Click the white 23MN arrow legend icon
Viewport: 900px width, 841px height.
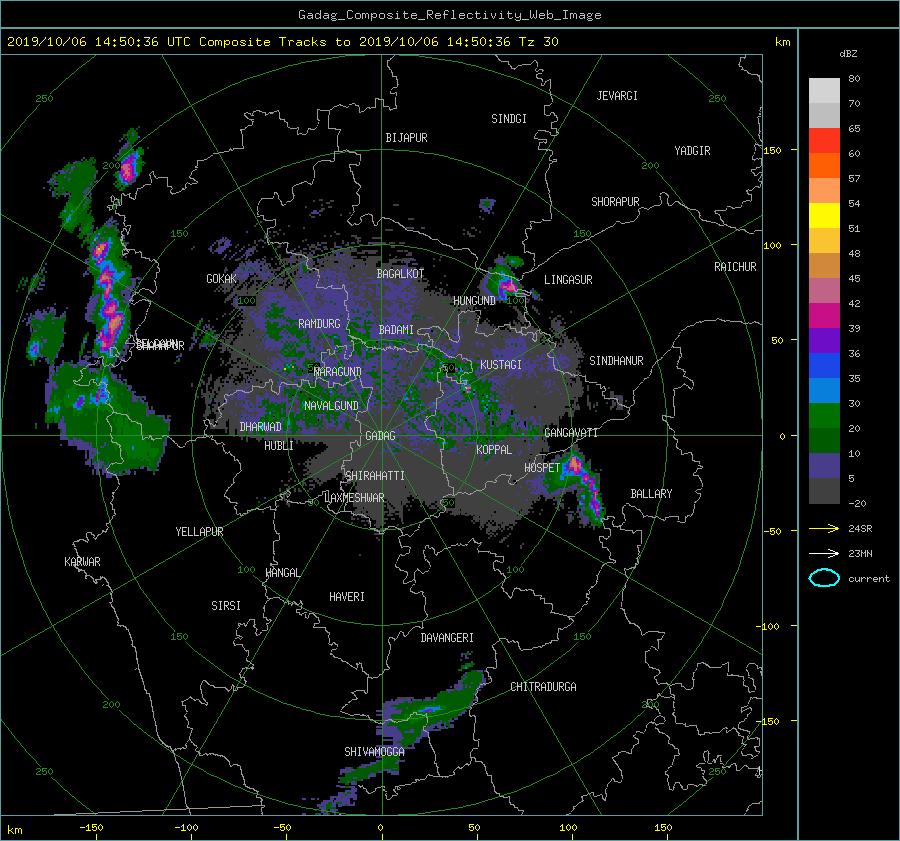click(x=824, y=553)
